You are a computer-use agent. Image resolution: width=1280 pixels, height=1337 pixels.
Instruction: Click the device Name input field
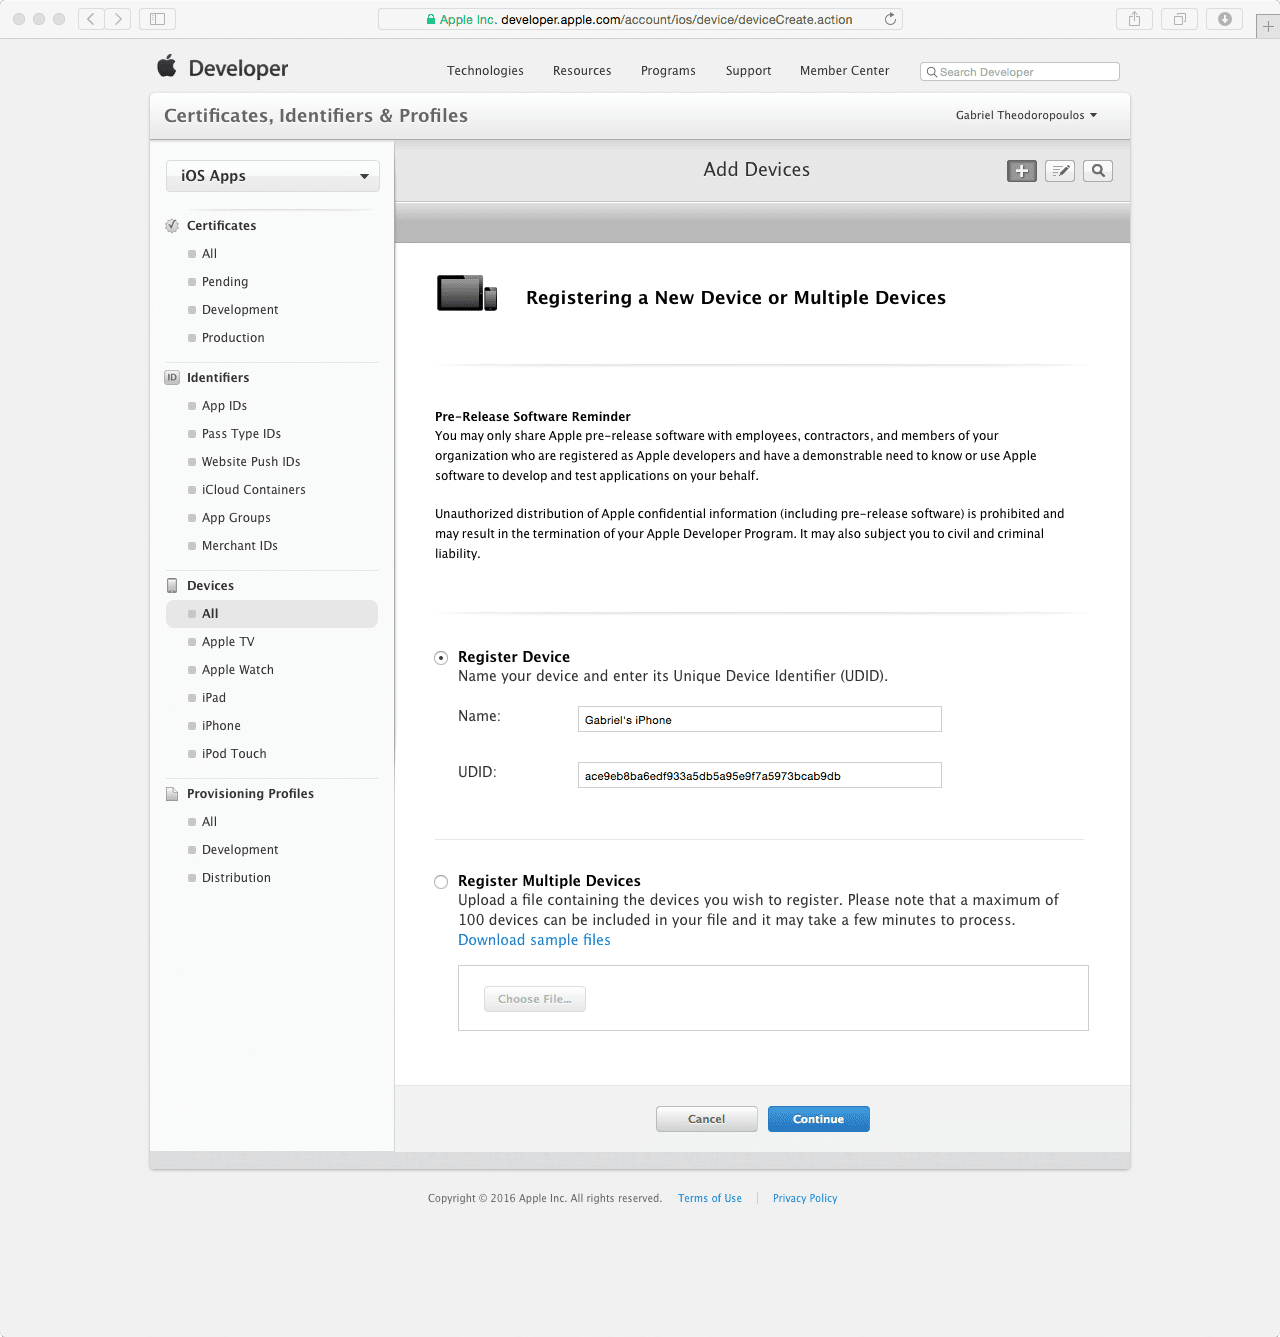[x=760, y=719]
